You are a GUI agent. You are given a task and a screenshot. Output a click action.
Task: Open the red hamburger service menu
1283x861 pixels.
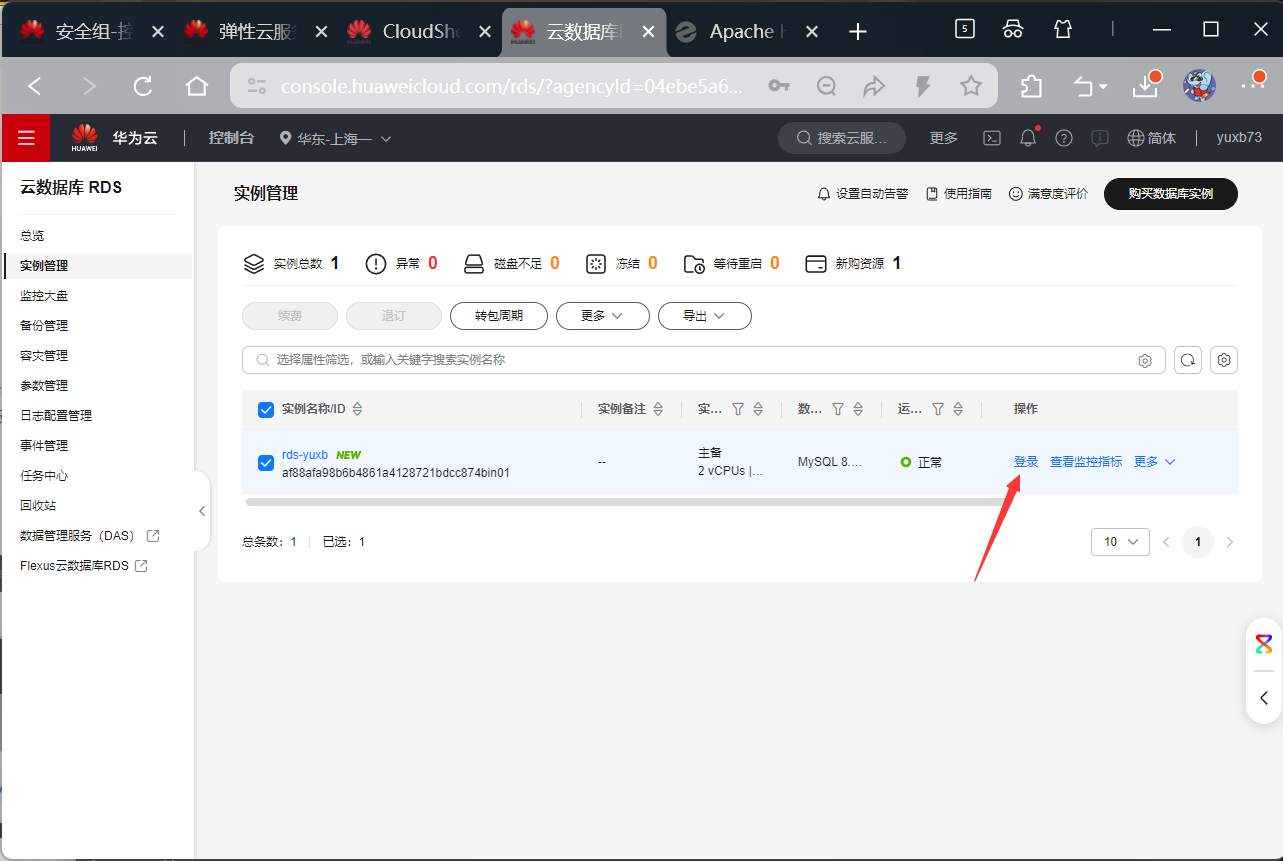coord(26,138)
